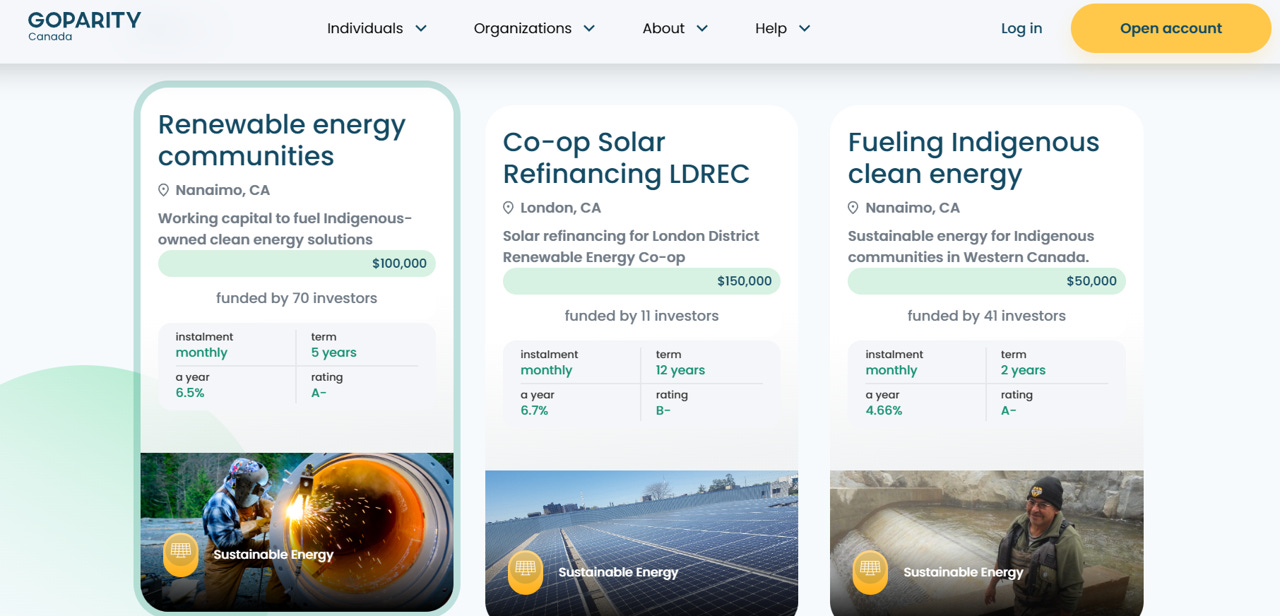Click the 4.66% a year rate
This screenshot has width=1280, height=616.
coord(884,411)
